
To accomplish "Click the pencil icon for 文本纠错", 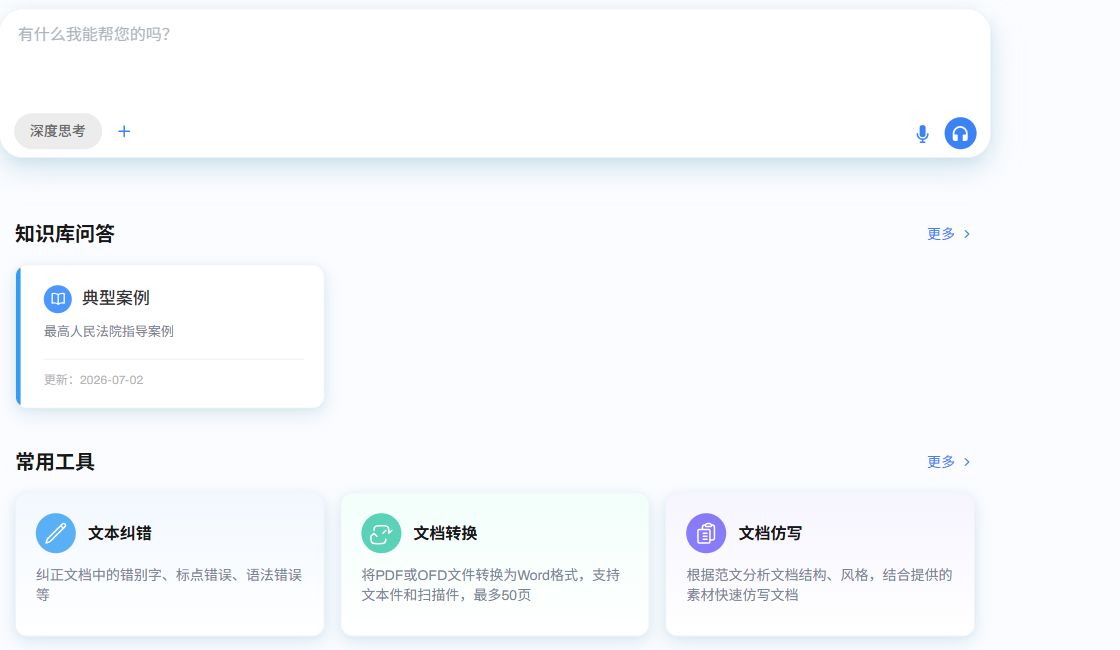I will pyautogui.click(x=56, y=533).
